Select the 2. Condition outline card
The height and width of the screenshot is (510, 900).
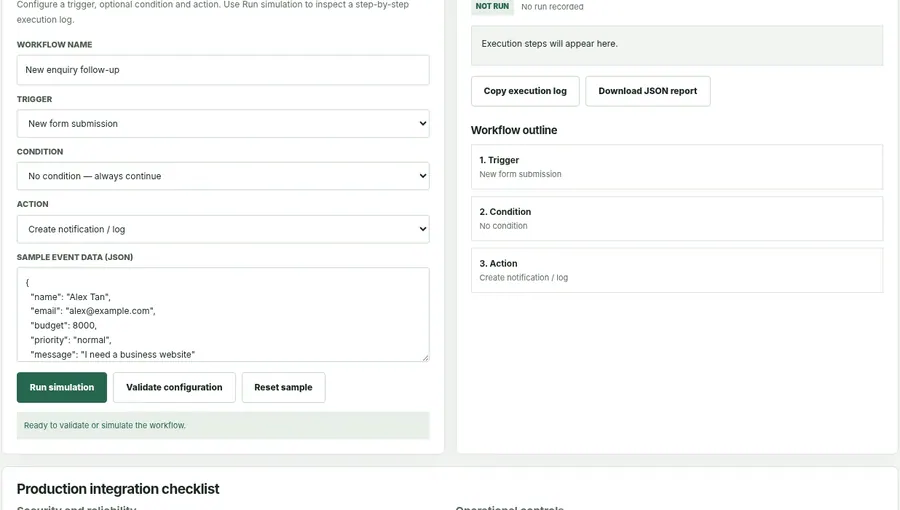(x=677, y=219)
